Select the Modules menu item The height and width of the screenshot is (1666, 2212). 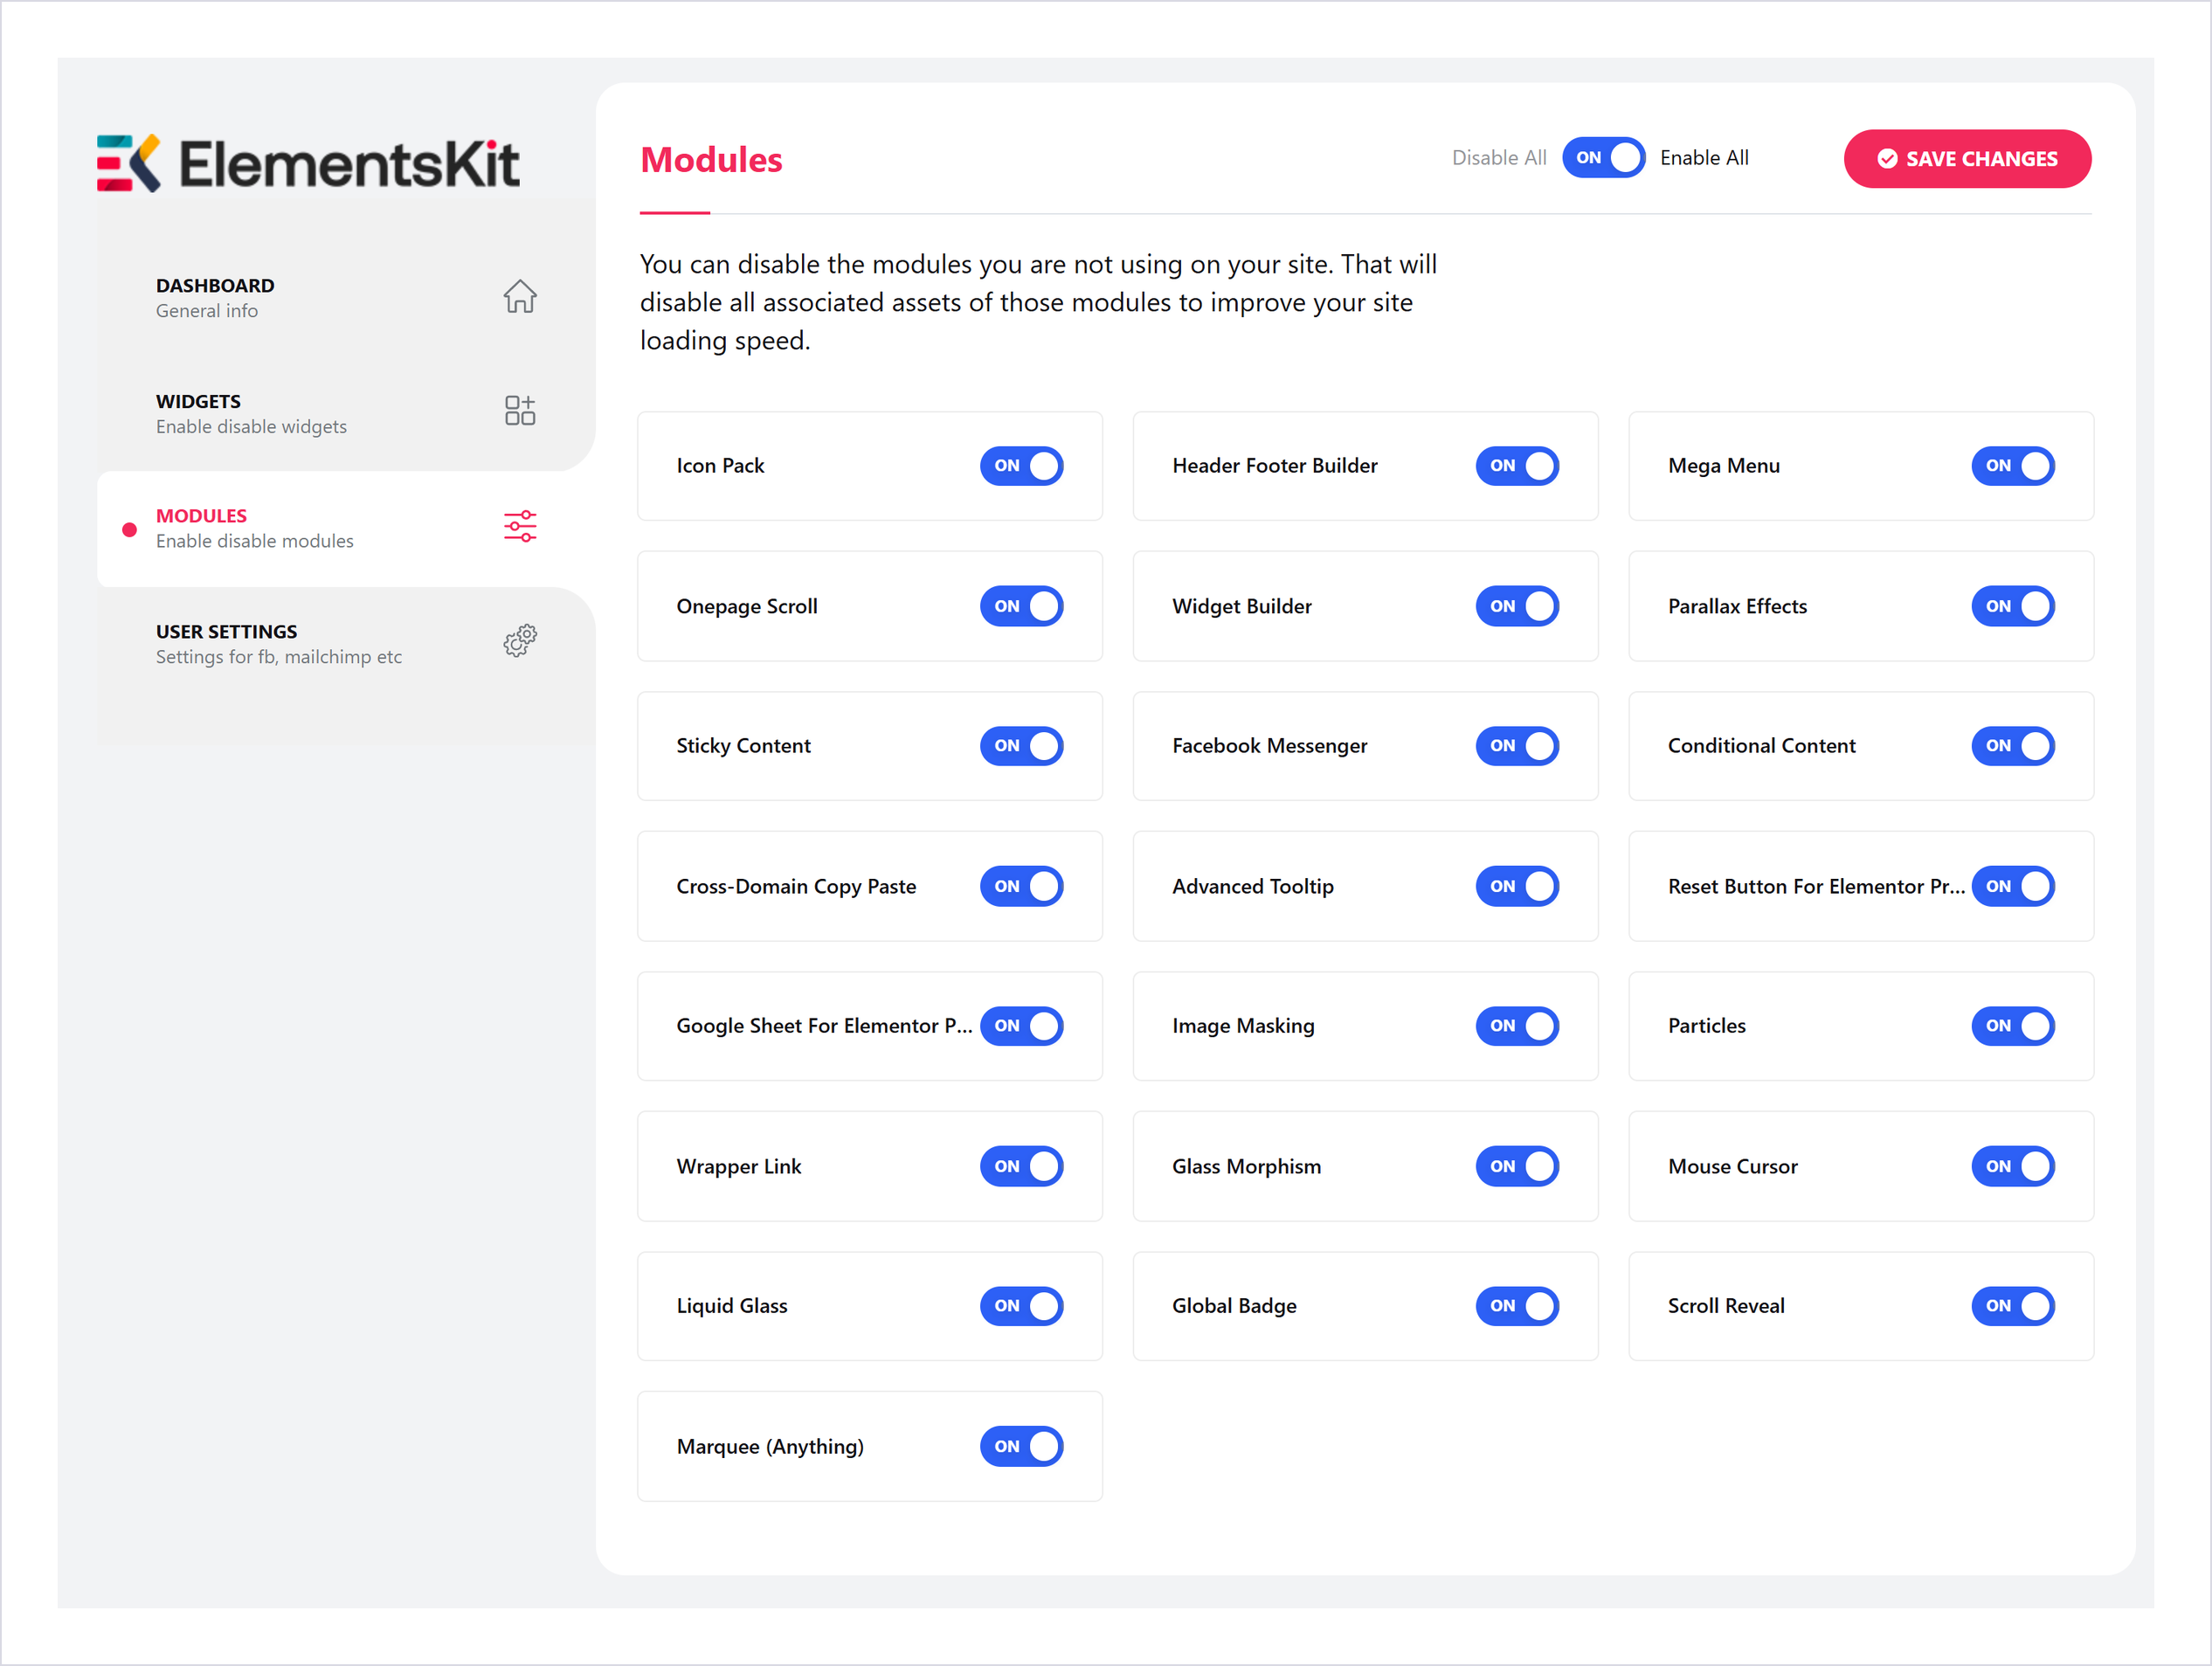pyautogui.click(x=346, y=528)
